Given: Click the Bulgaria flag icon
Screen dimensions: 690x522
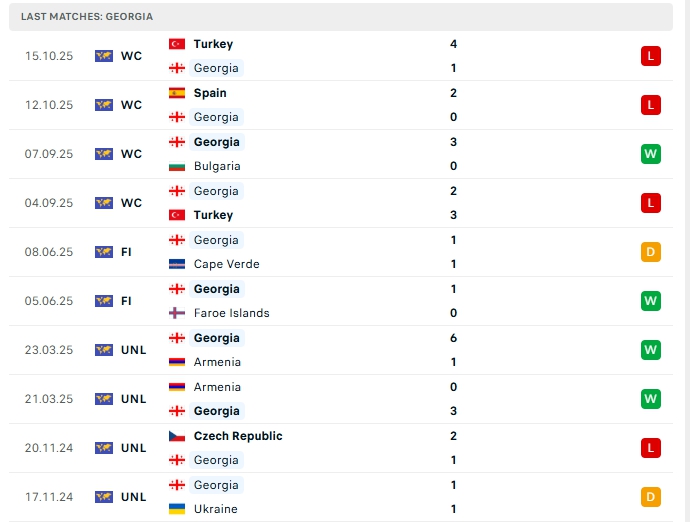Looking at the screenshot, I should click(x=177, y=166).
